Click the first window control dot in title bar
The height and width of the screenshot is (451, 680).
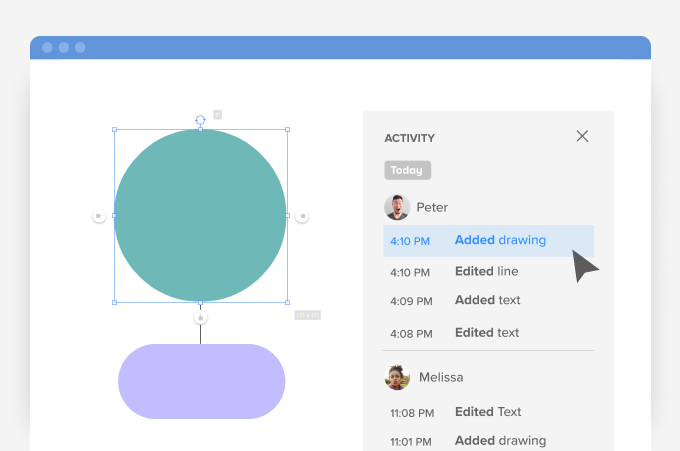pos(47,47)
